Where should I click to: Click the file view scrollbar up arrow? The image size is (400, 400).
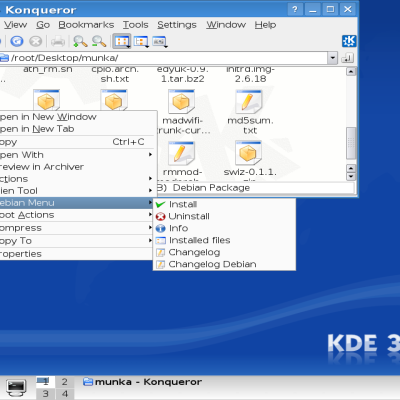351,71
